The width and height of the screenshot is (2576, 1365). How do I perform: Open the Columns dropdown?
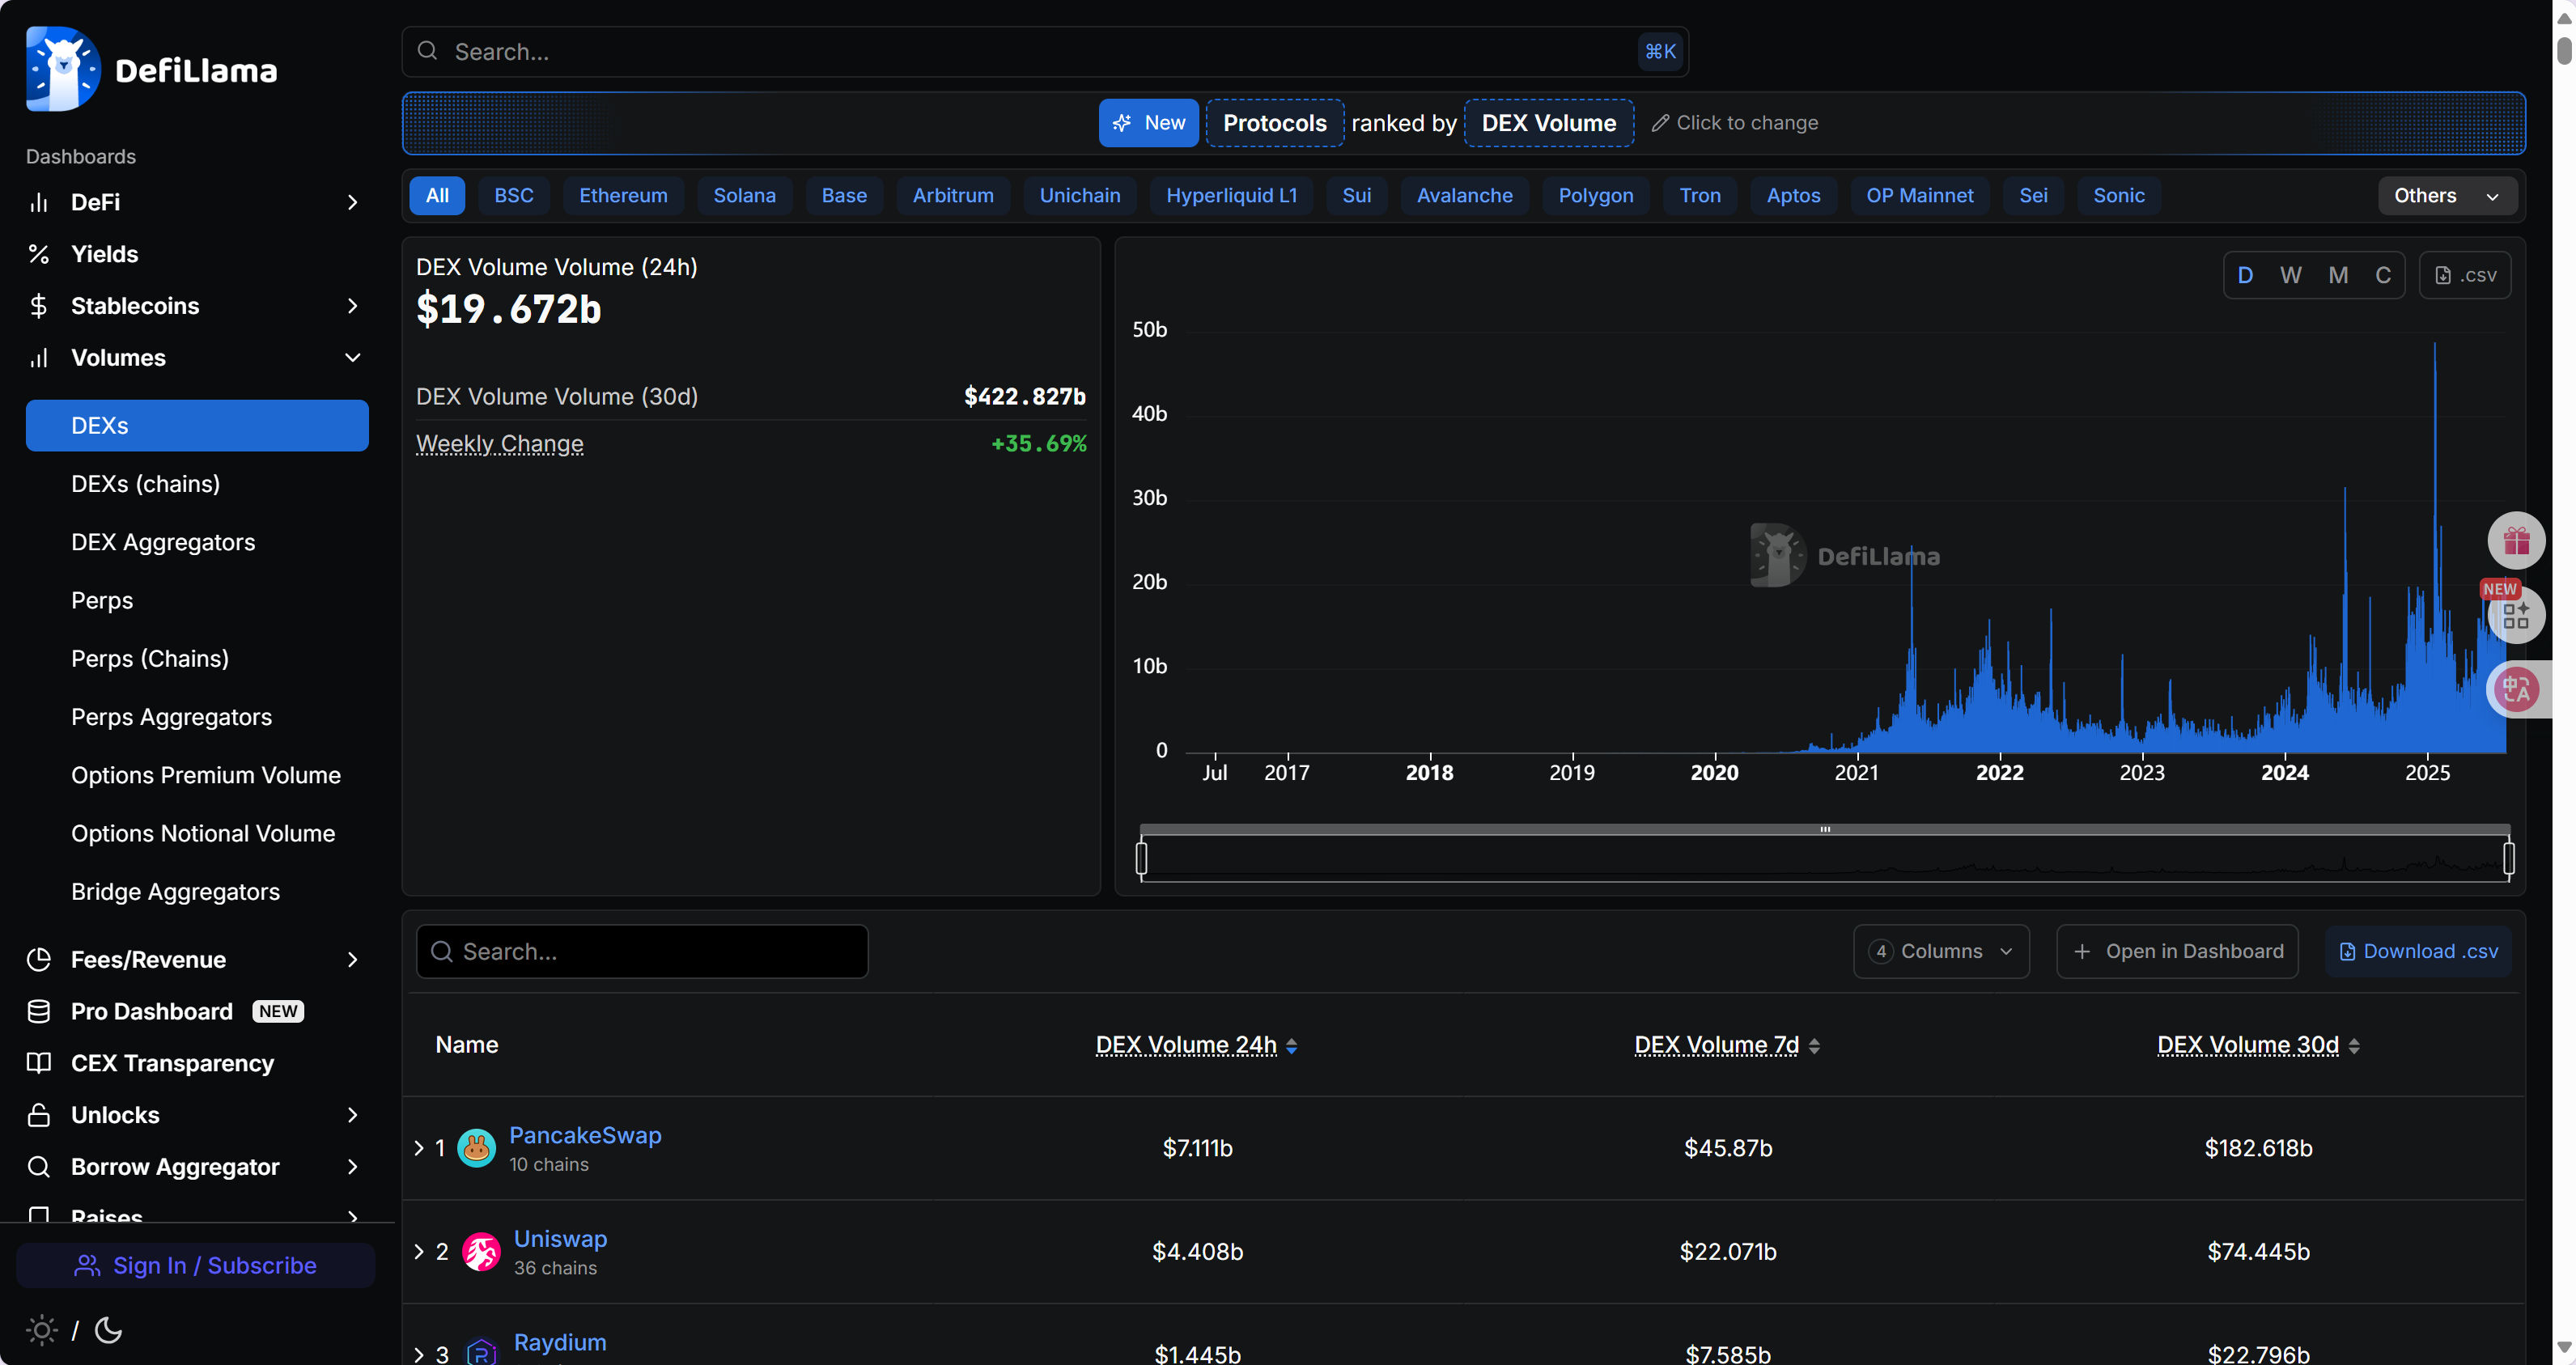[1941, 951]
